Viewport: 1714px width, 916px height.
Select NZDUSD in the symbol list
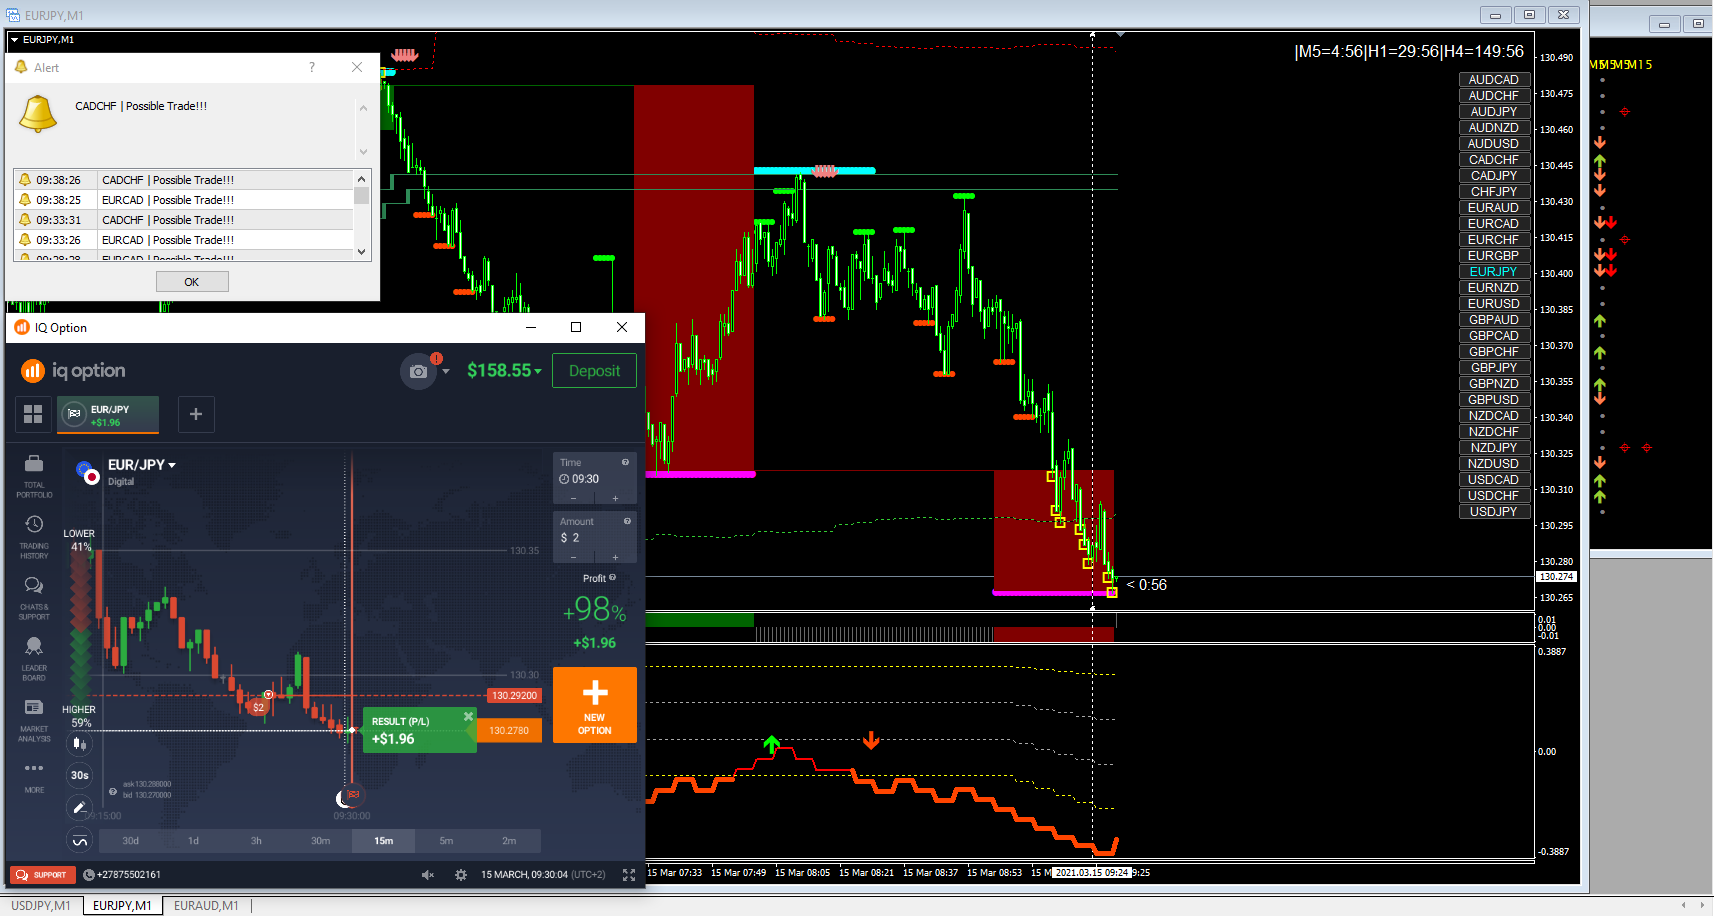pyautogui.click(x=1493, y=464)
